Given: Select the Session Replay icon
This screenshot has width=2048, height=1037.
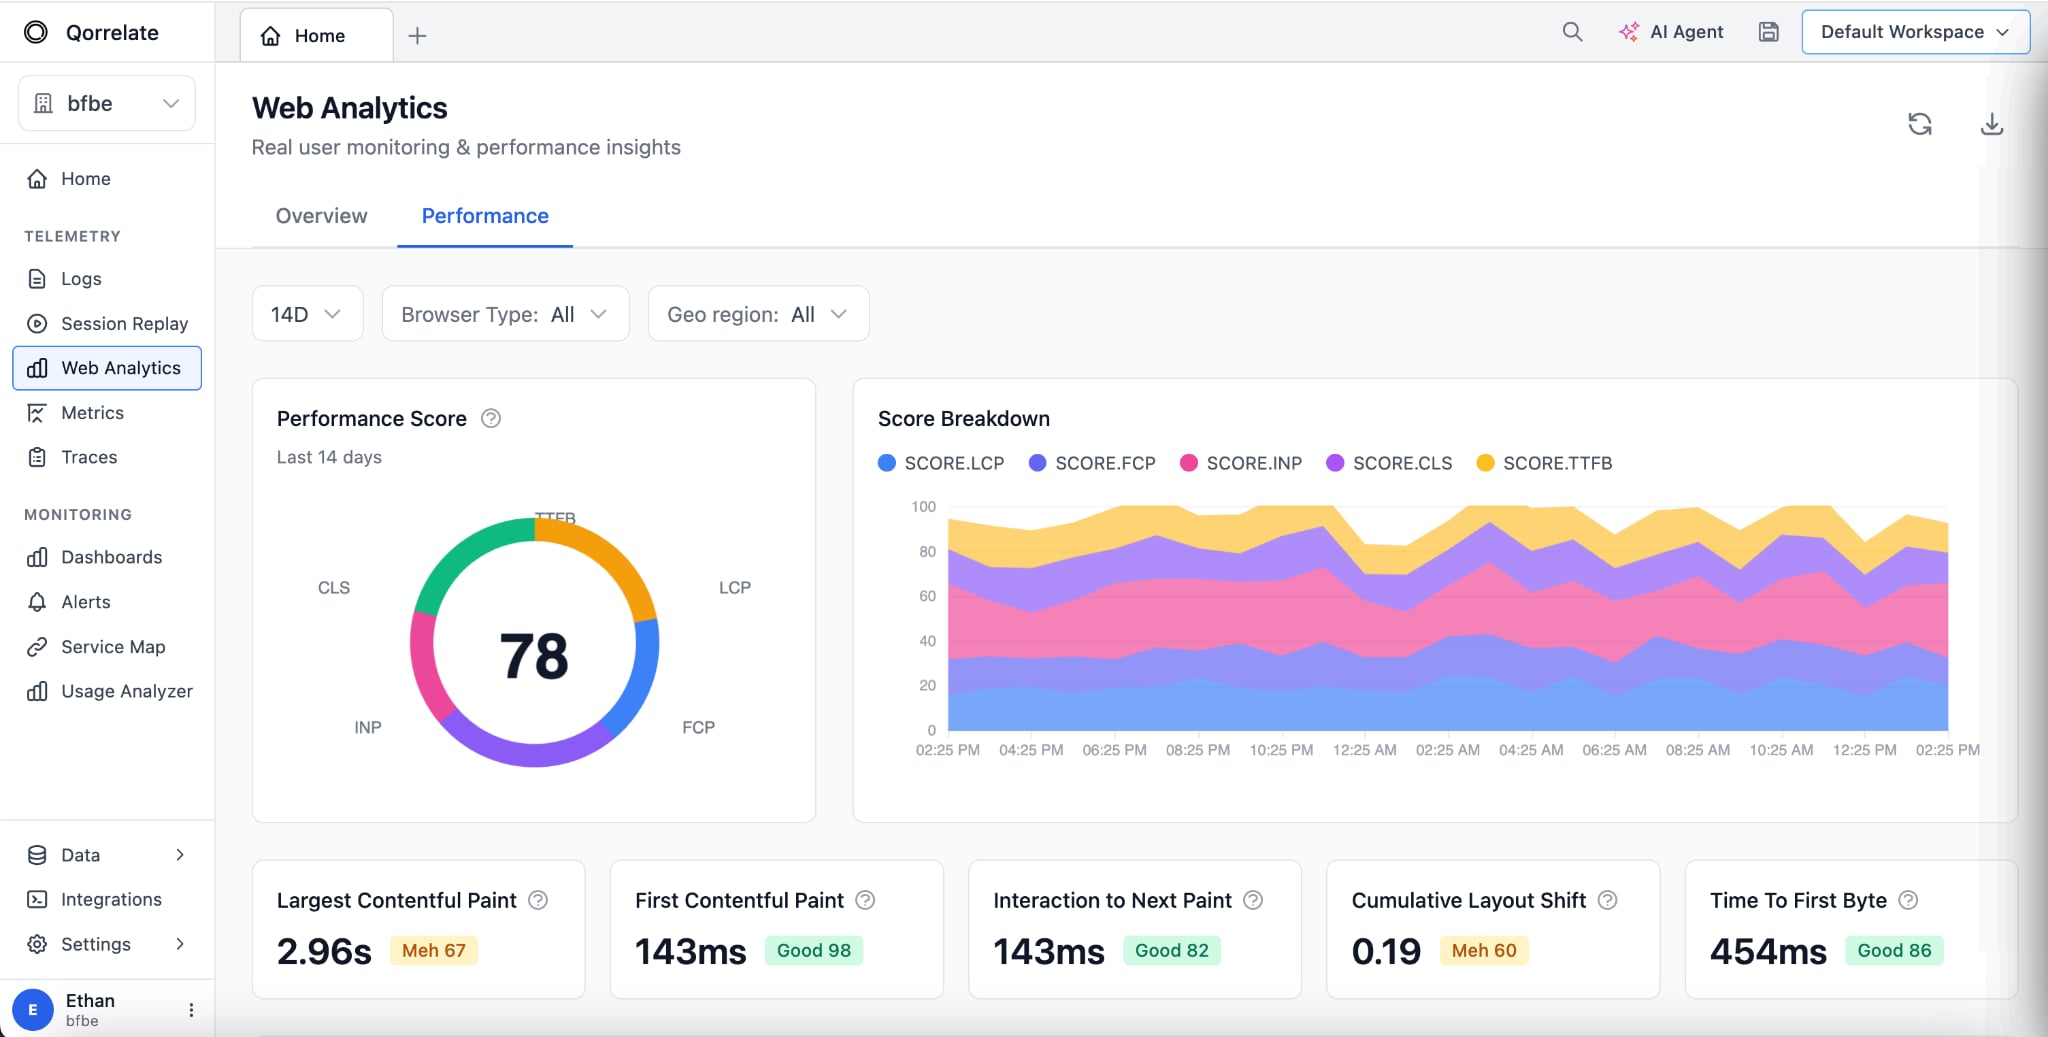Looking at the screenshot, I should (x=36, y=323).
